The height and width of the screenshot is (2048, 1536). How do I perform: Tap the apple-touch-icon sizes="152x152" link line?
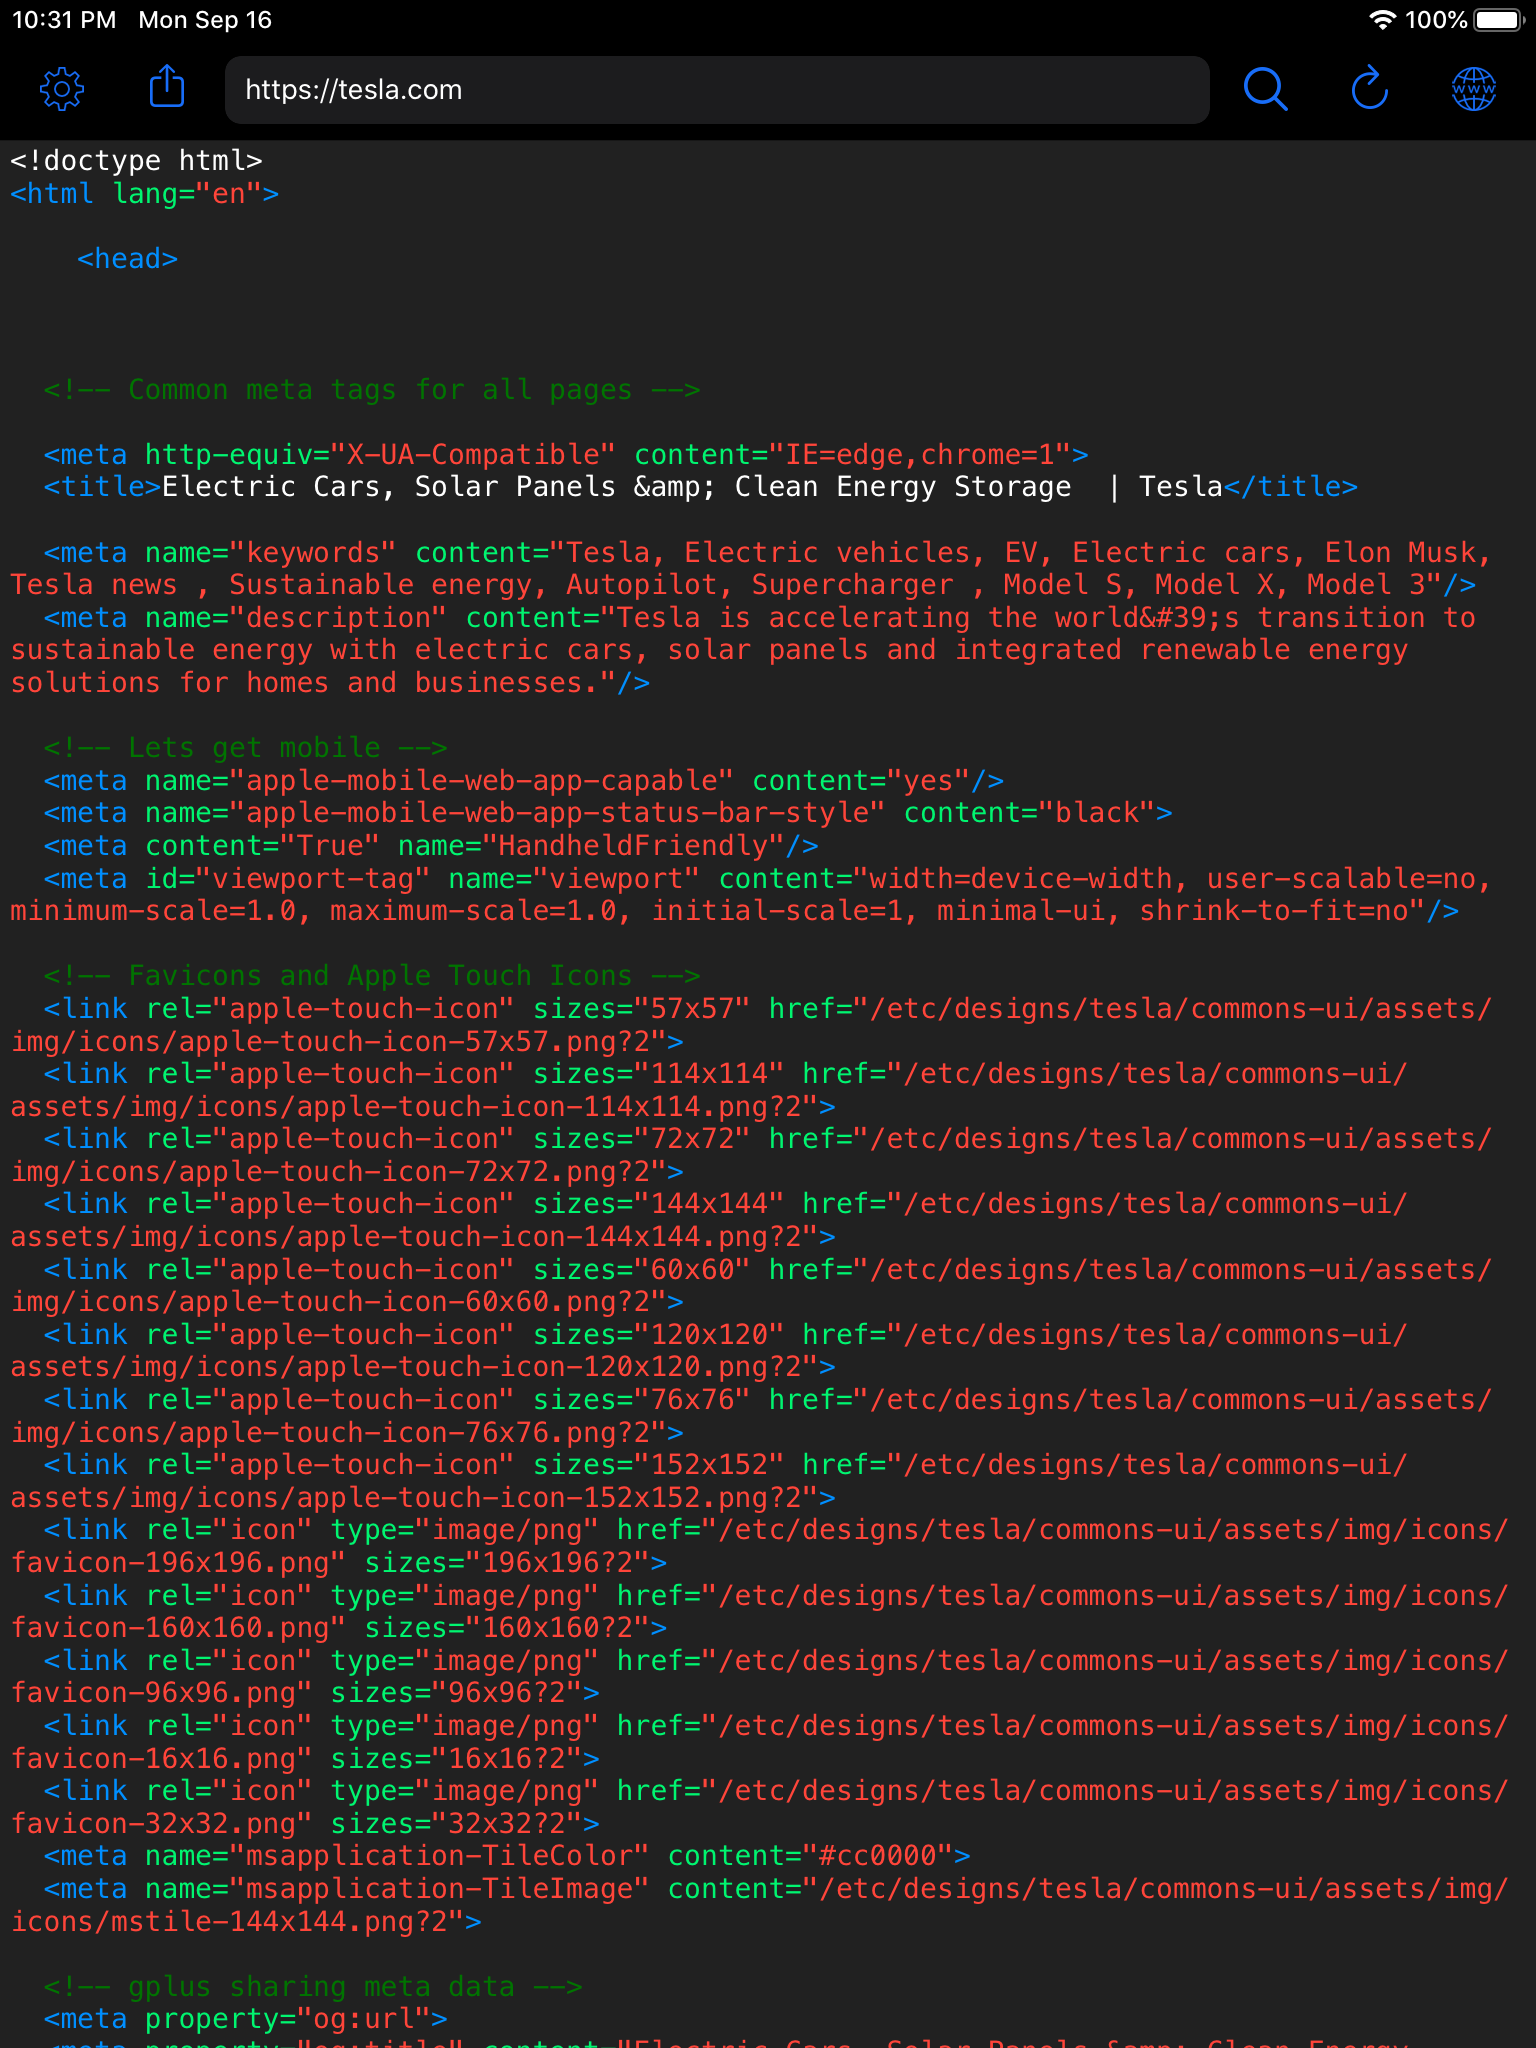(x=710, y=1480)
